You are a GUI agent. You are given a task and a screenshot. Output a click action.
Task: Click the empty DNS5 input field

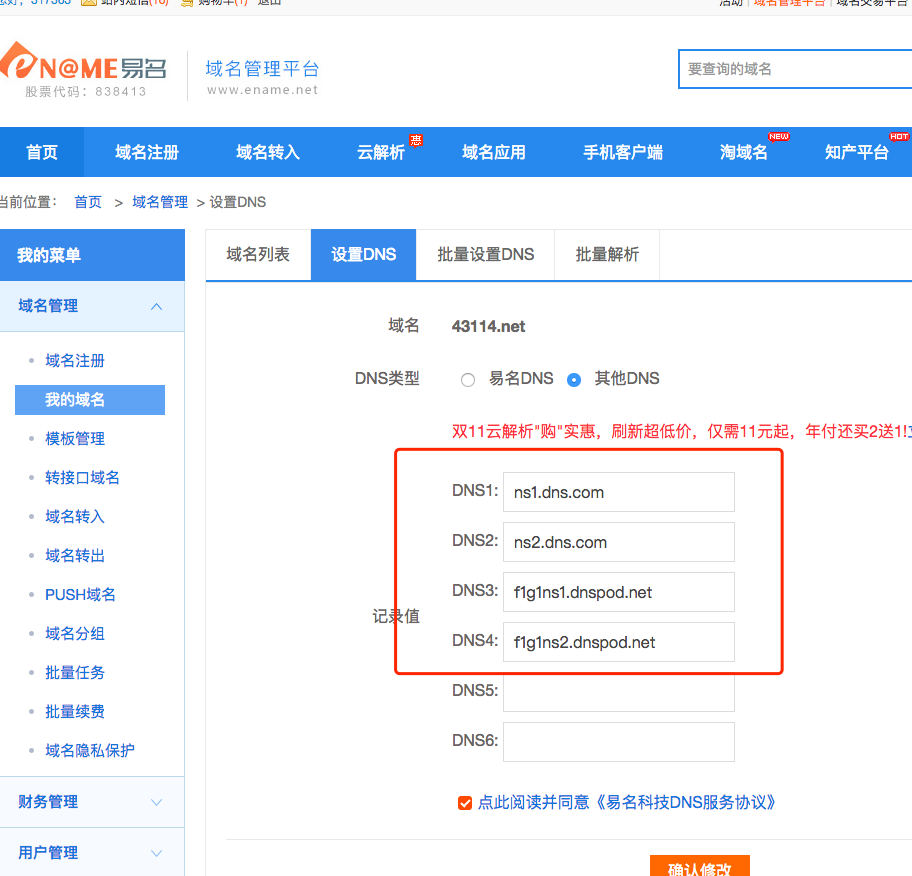pyautogui.click(x=618, y=692)
